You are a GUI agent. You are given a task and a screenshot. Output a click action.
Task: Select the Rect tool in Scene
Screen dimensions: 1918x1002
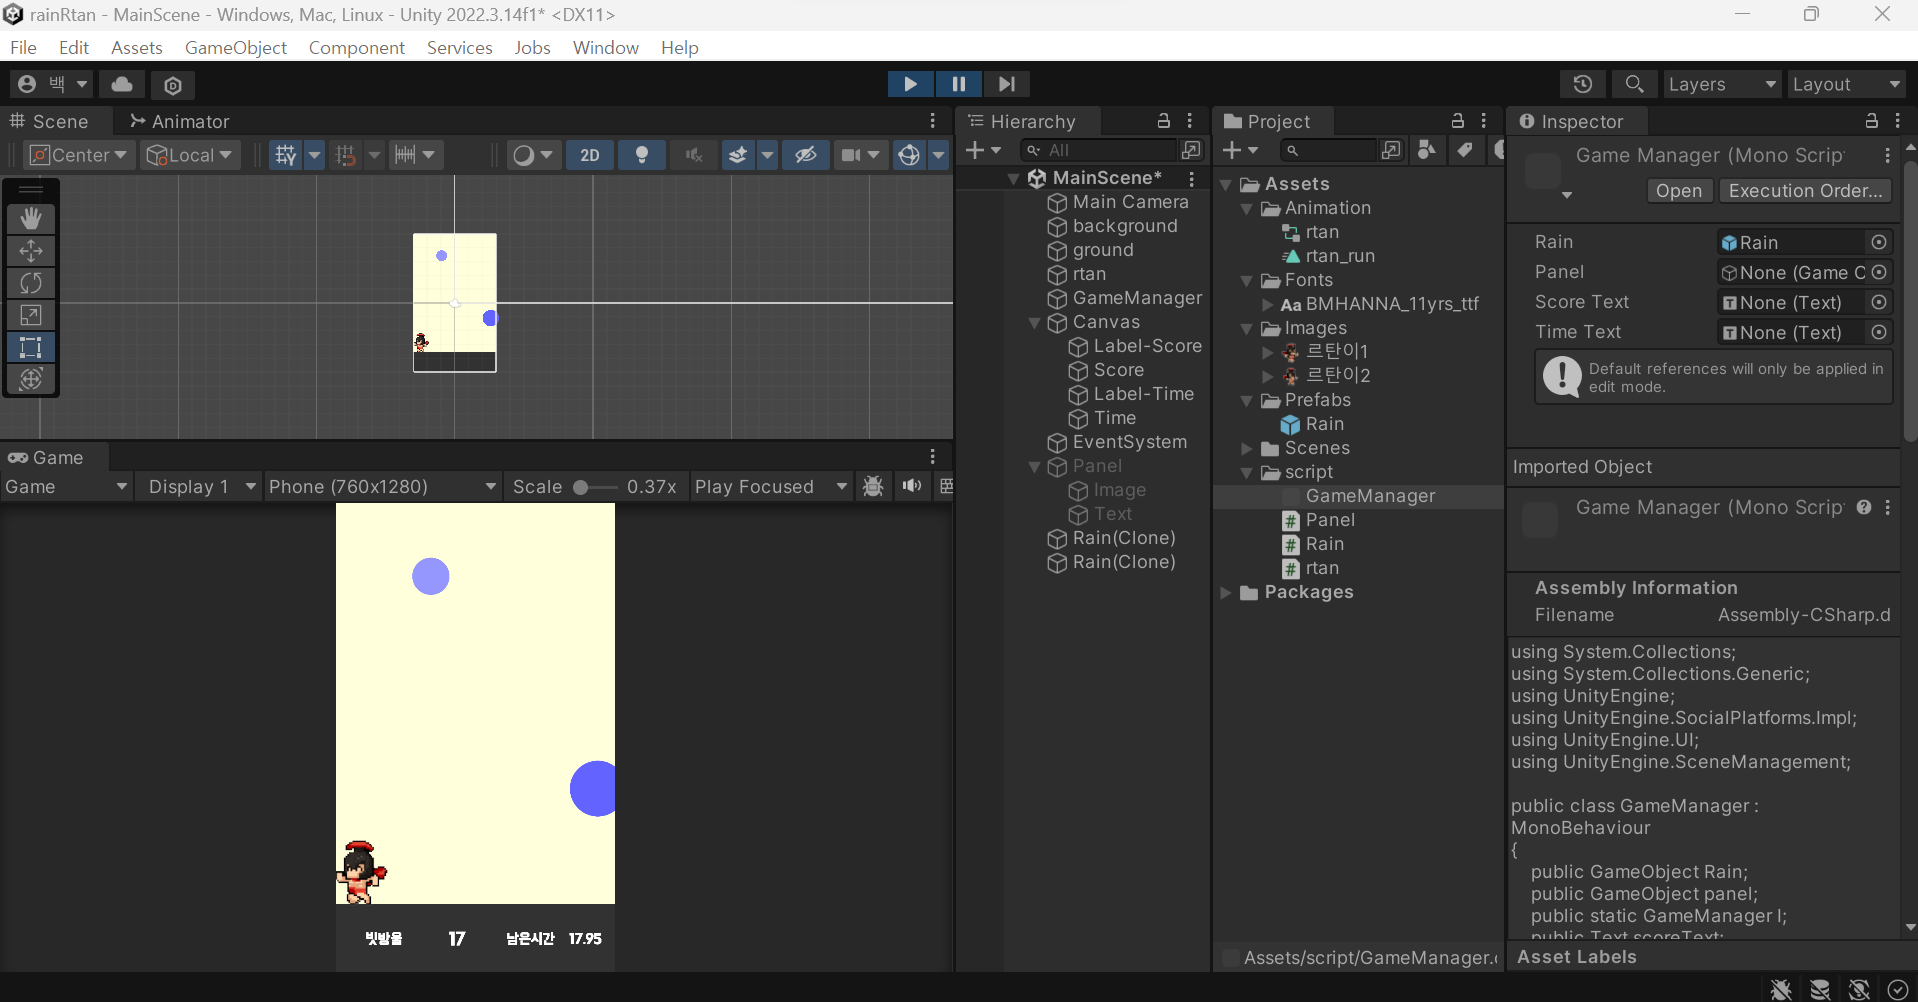pyautogui.click(x=31, y=347)
